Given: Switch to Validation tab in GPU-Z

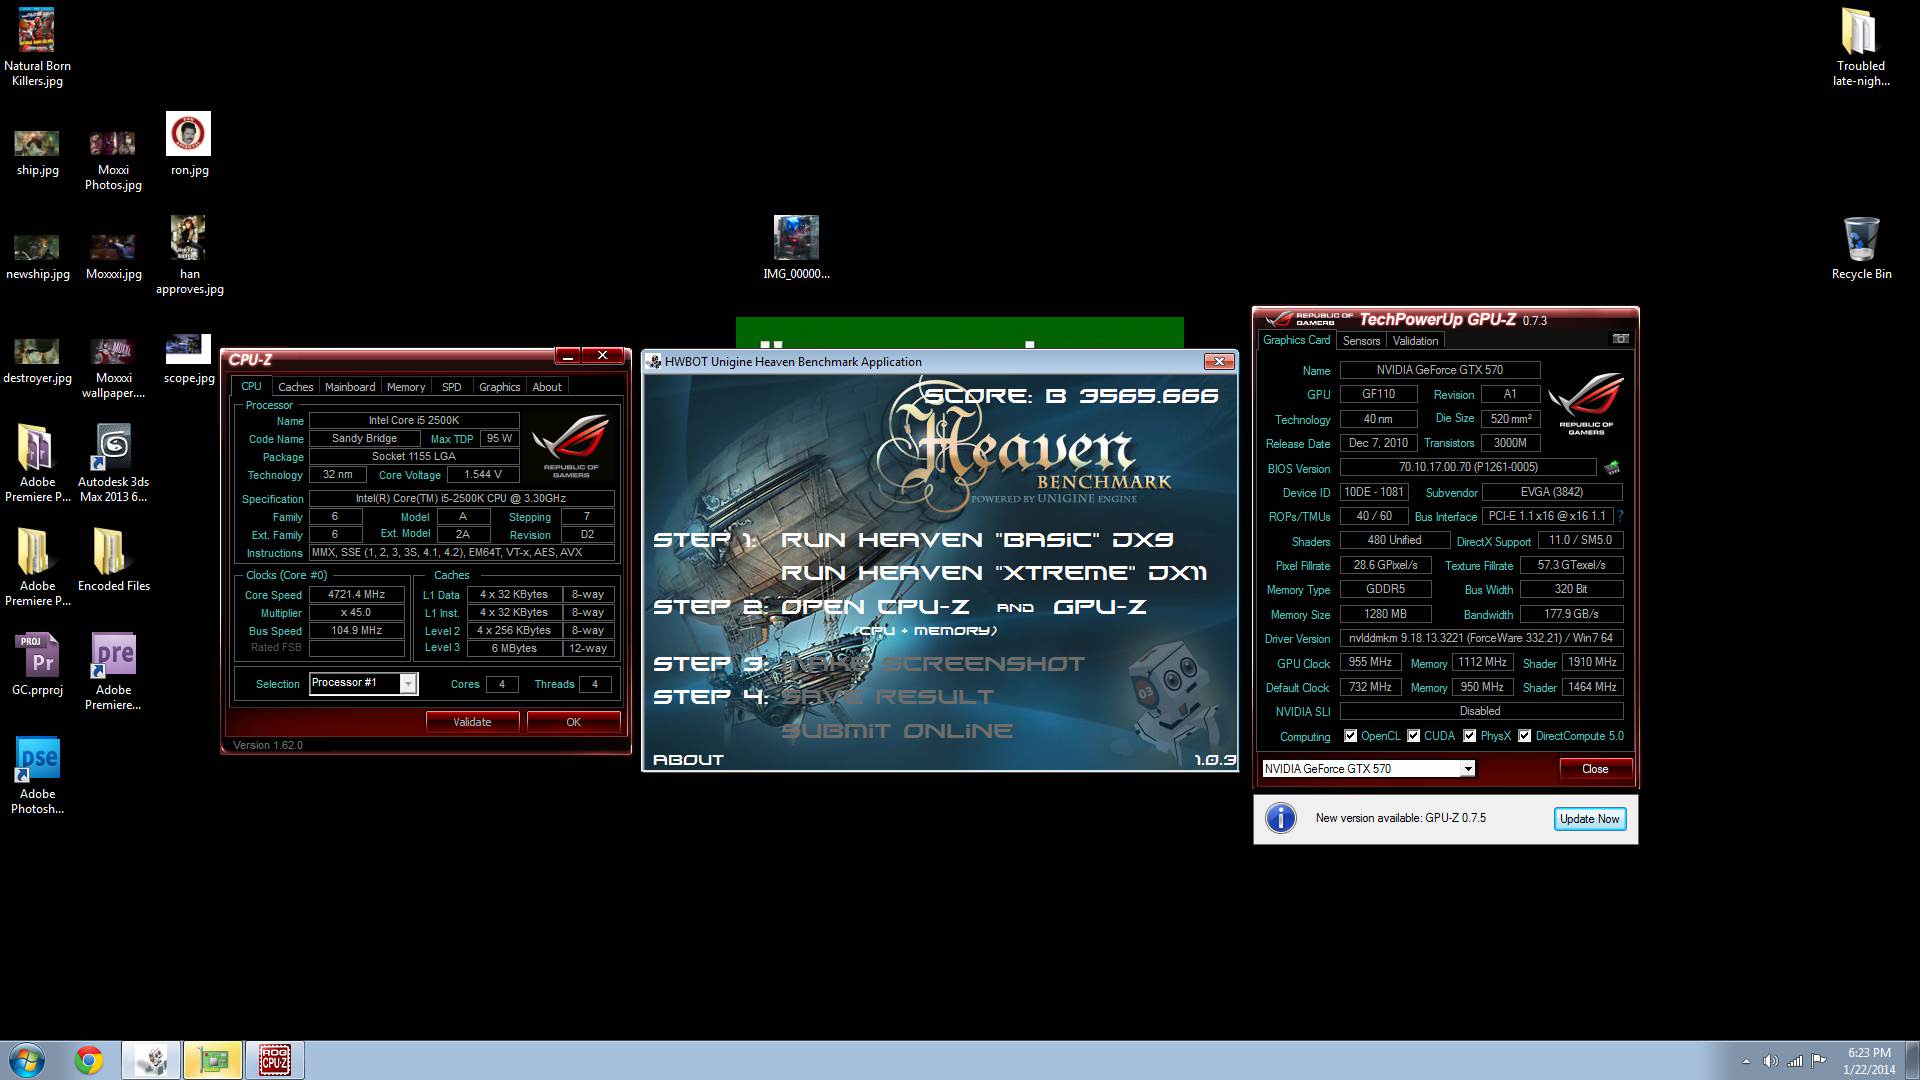Looking at the screenshot, I should click(1415, 341).
